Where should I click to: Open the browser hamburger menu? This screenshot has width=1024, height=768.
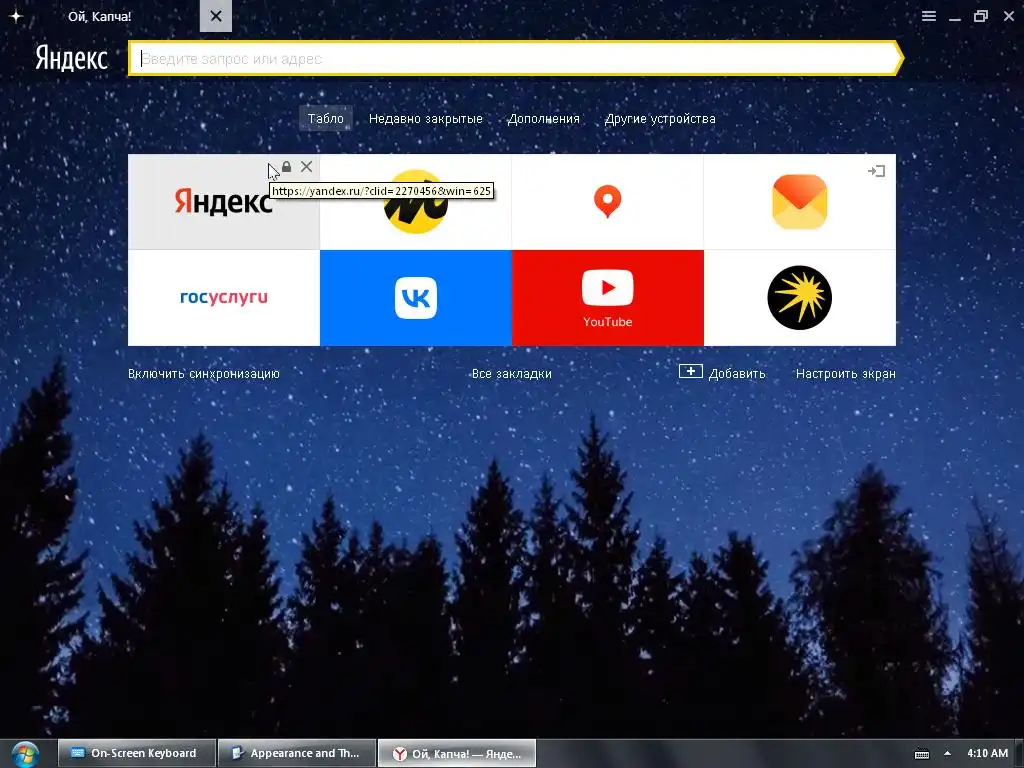point(929,16)
